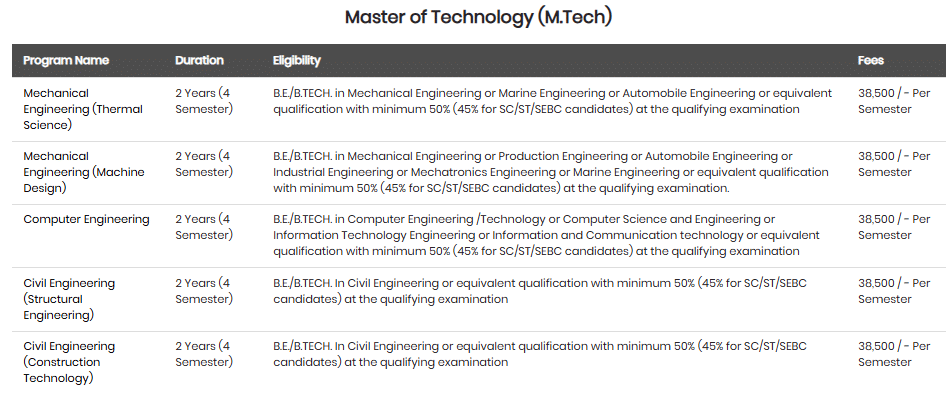Click the Eligibility column header
This screenshot has height=408, width=951.
click(x=296, y=61)
